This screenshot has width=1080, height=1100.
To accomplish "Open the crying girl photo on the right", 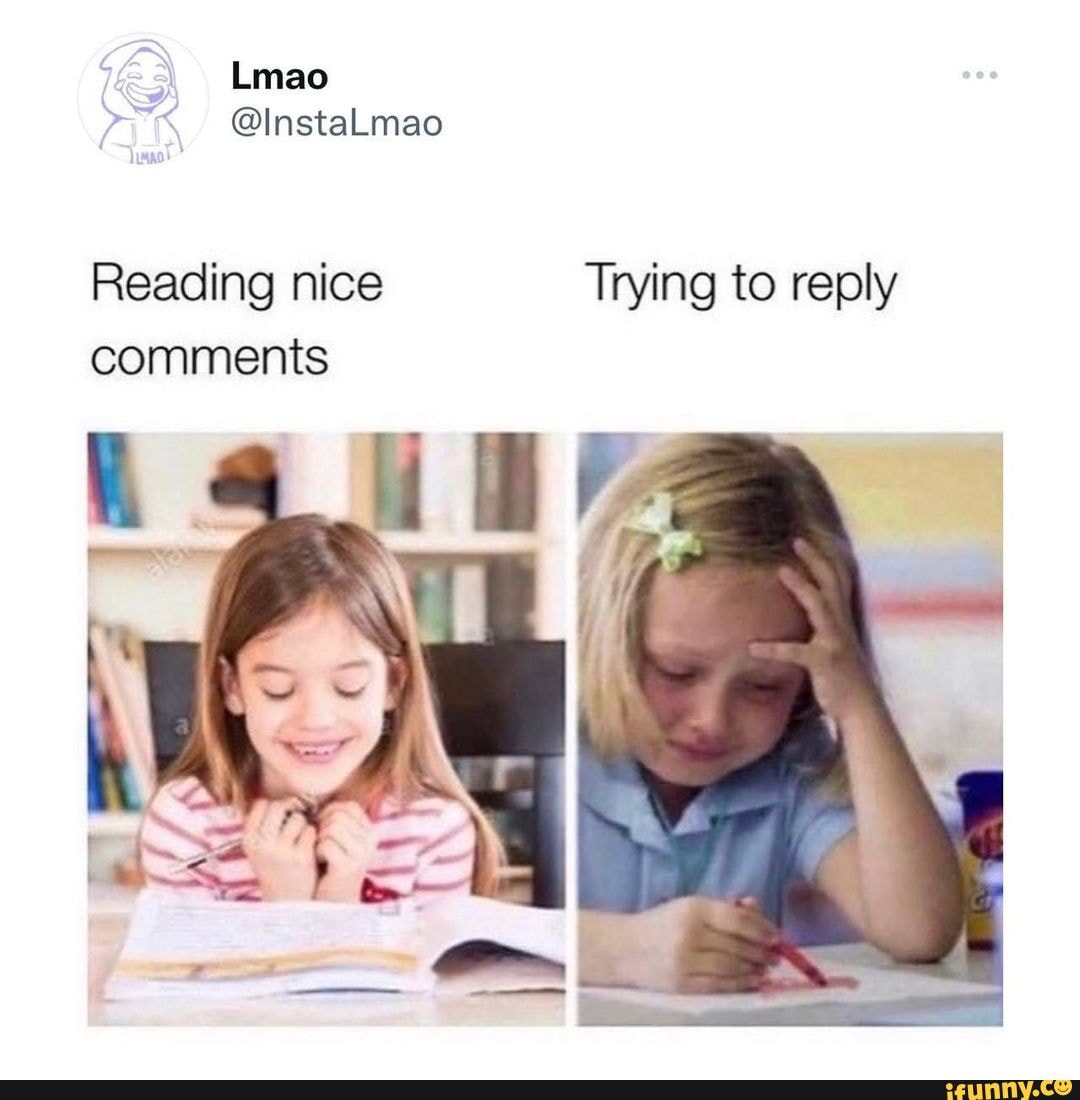I will (789, 729).
